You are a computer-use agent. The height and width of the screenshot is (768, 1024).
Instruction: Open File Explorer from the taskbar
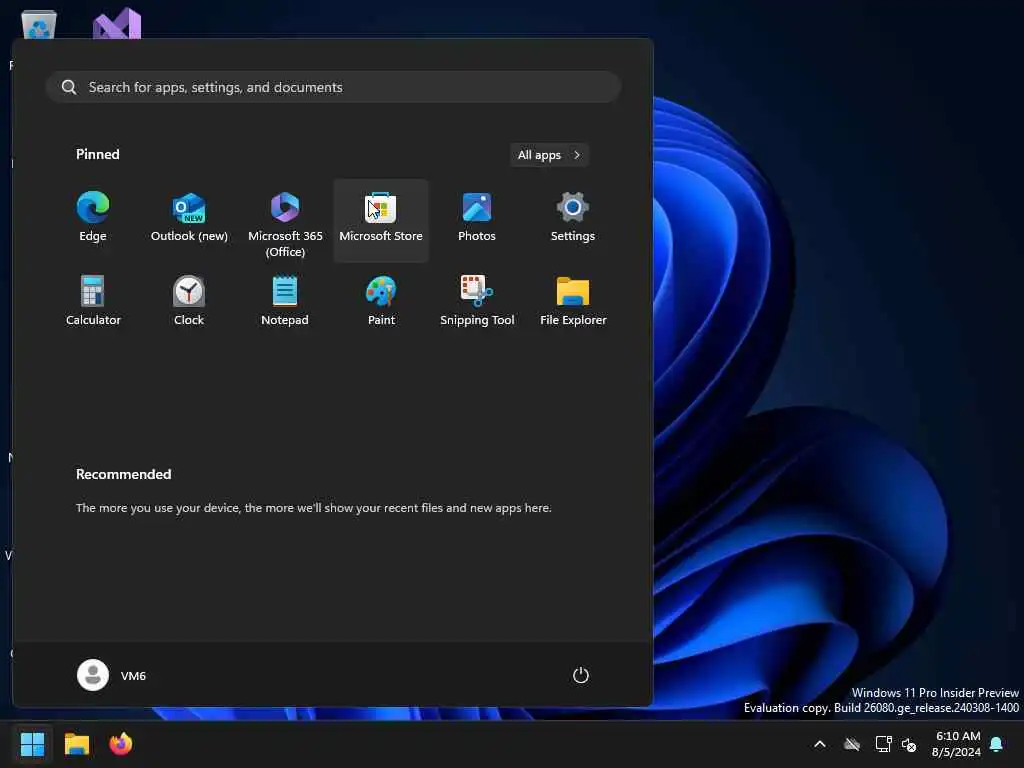pyautogui.click(x=76, y=744)
